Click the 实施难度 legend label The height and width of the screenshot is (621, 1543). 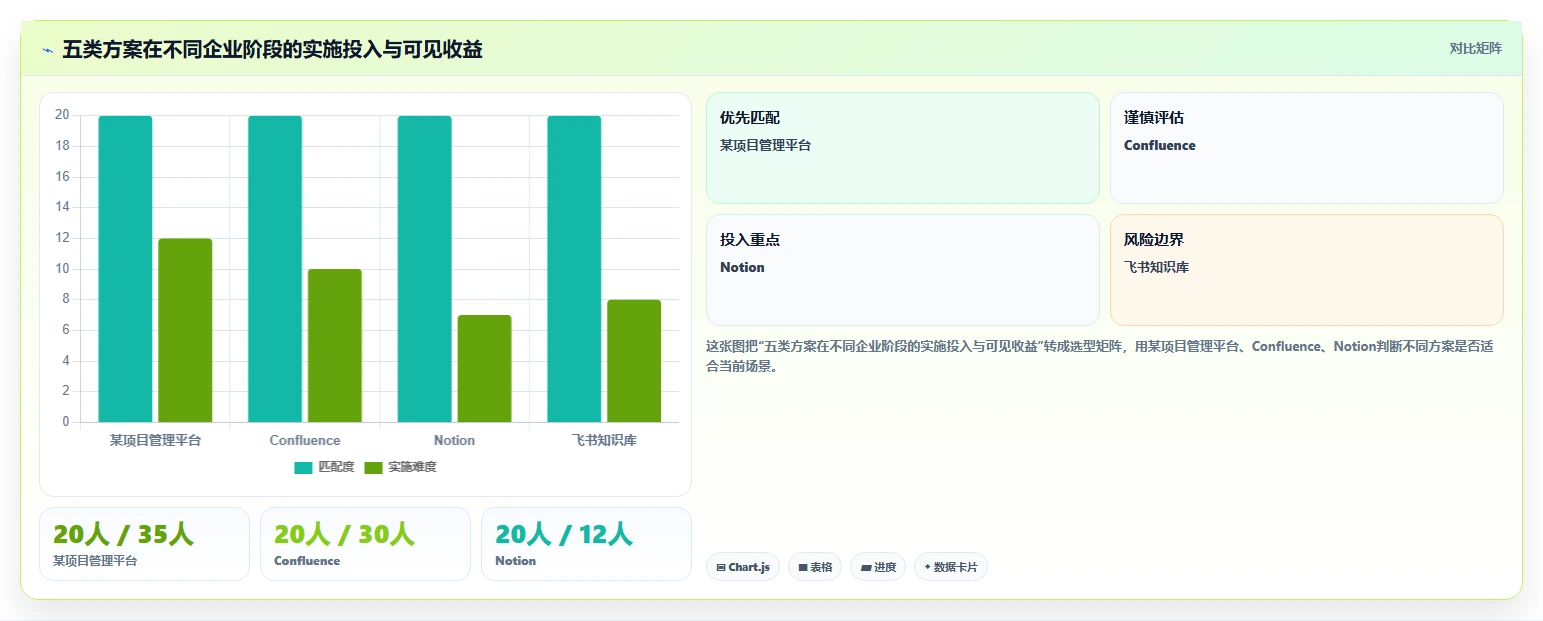point(412,467)
